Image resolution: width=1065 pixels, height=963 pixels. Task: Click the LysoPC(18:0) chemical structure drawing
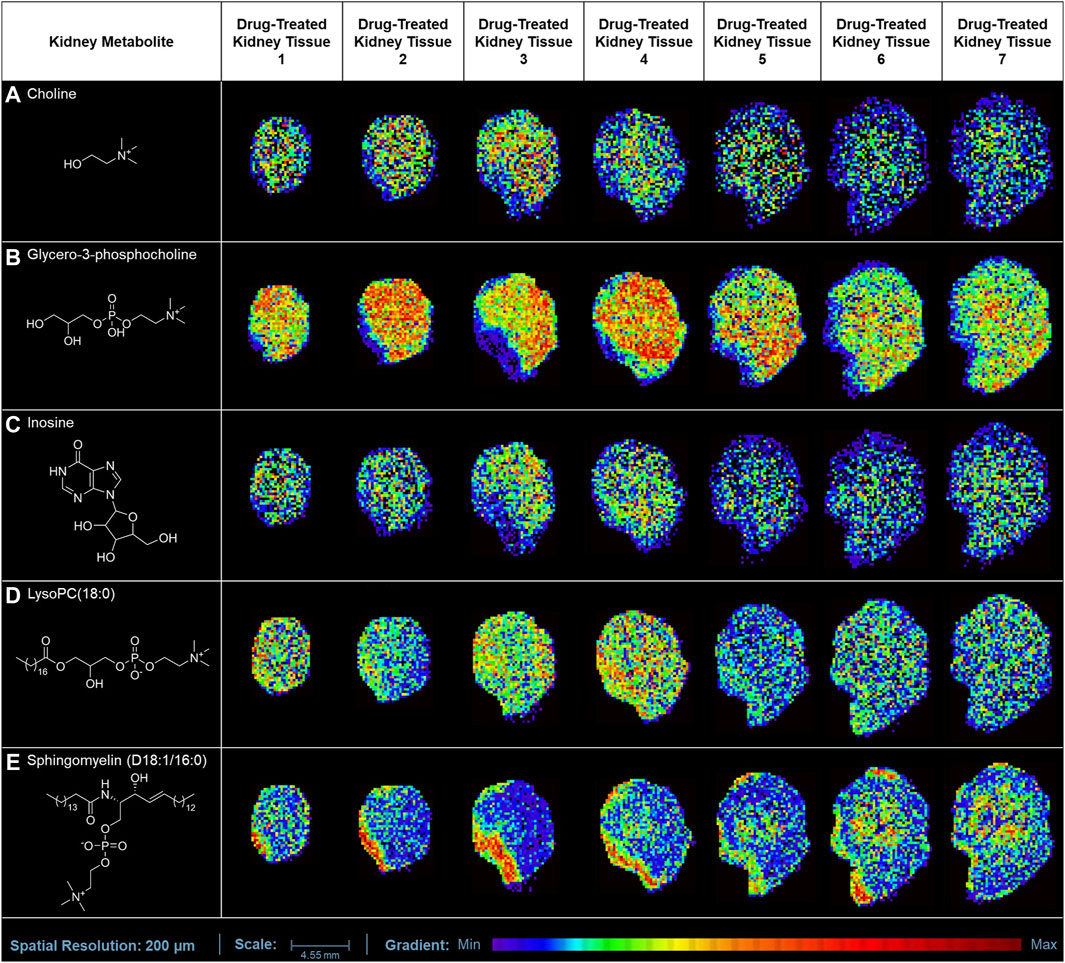(114, 661)
